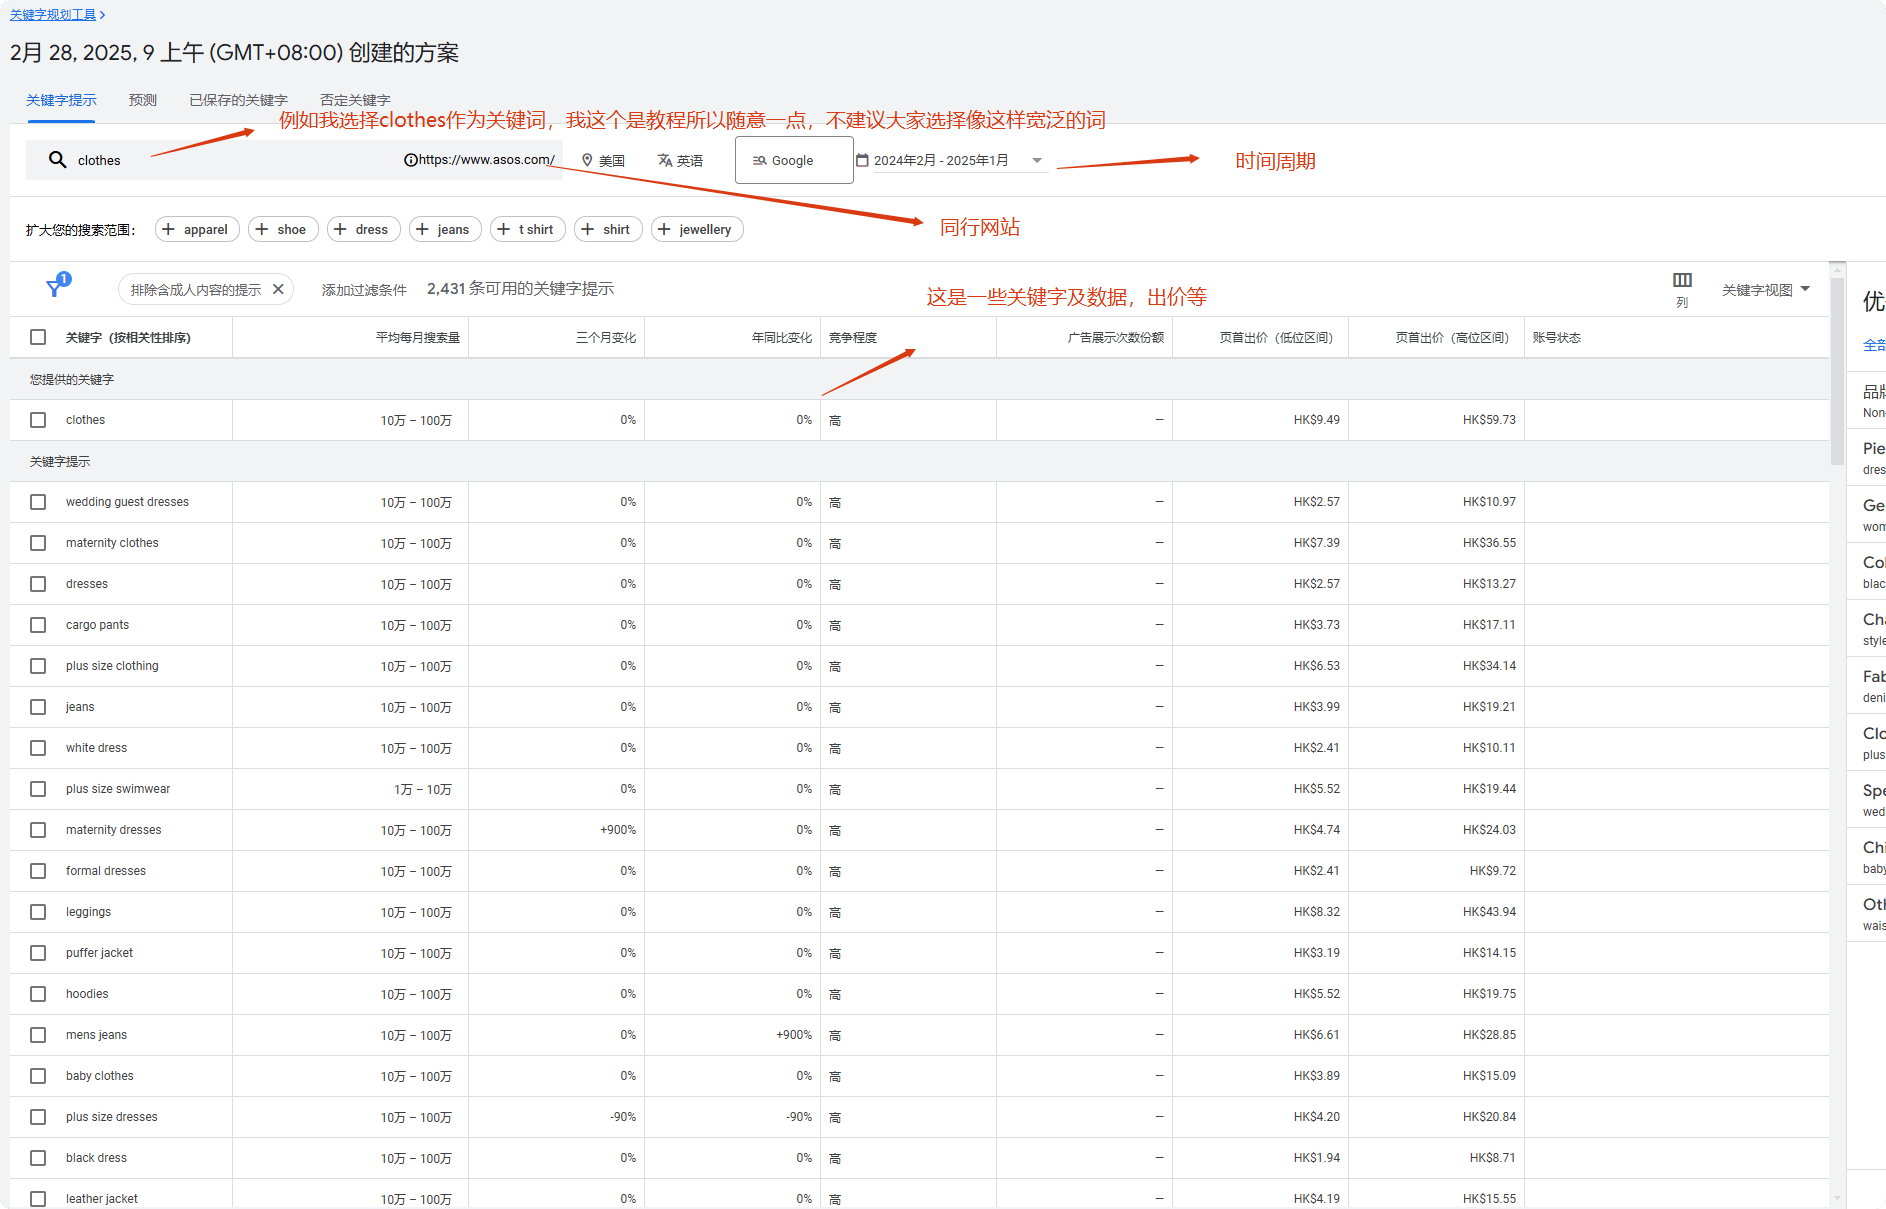Add shoe to broaden search
1886x1209 pixels.
pyautogui.click(x=283, y=229)
